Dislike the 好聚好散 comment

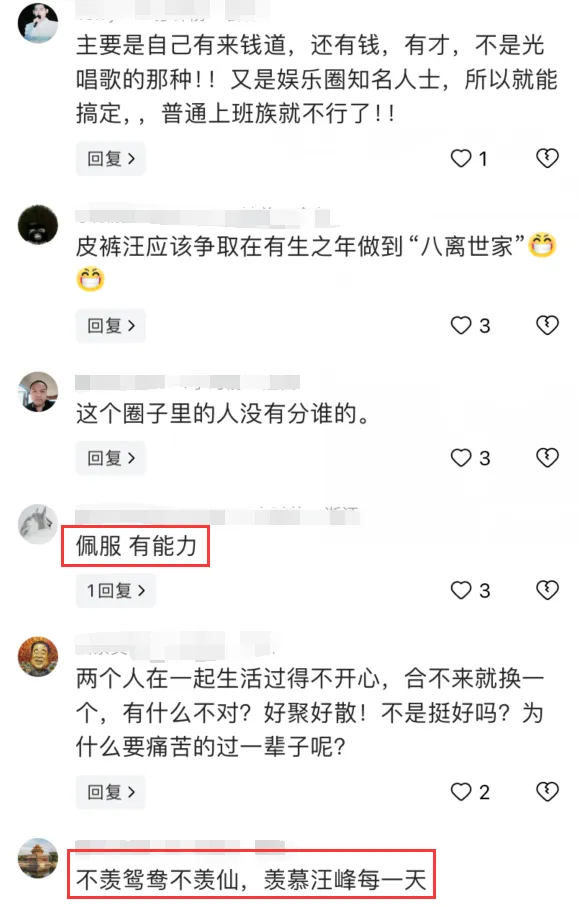click(x=547, y=792)
